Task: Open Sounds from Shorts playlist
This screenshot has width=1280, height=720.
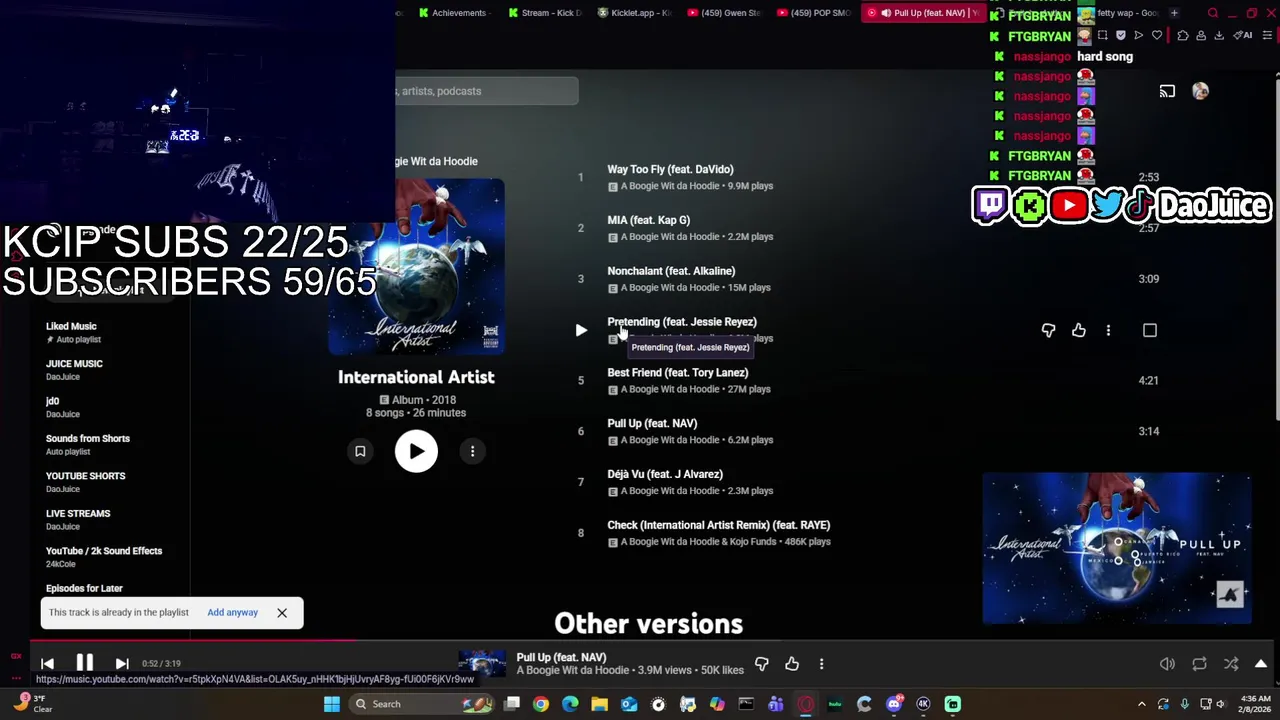Action: point(87,445)
